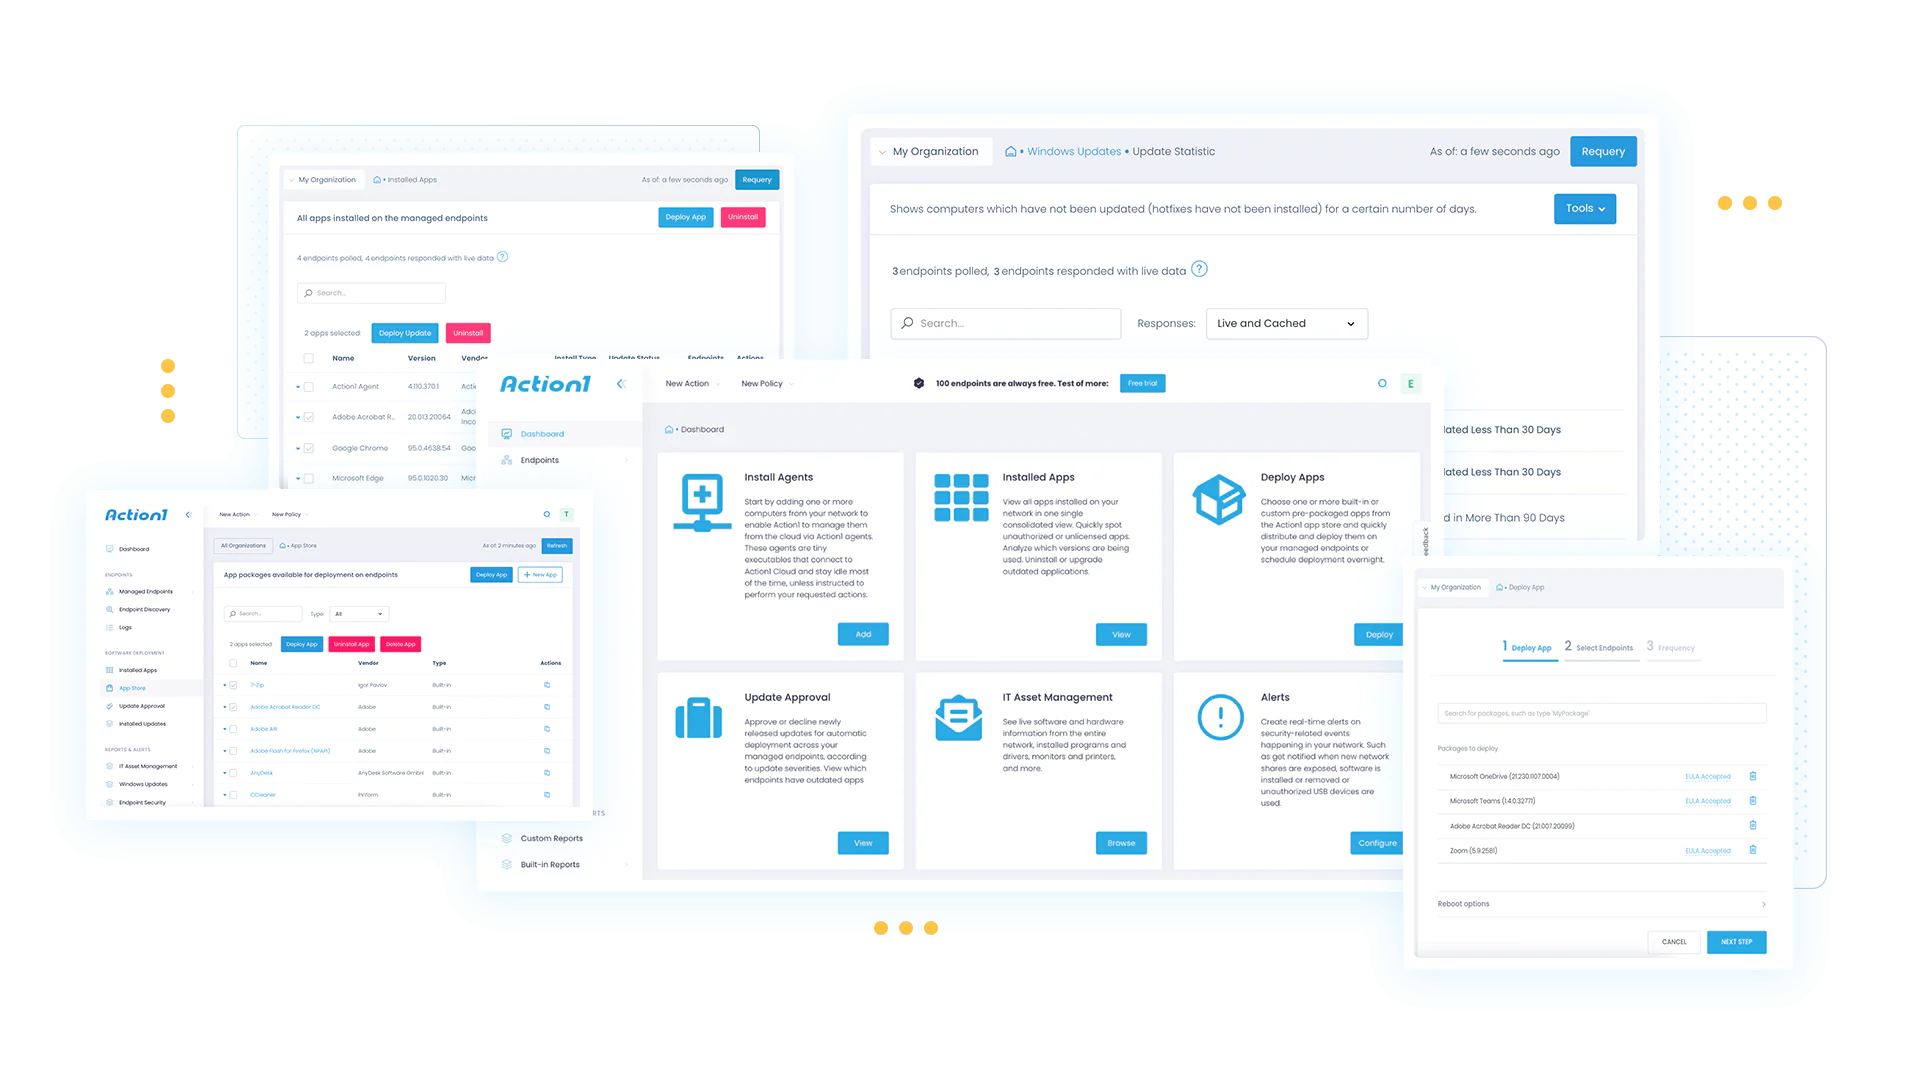The width and height of the screenshot is (1920, 1080).
Task: Click the Search input field
Action: [x=1005, y=322]
